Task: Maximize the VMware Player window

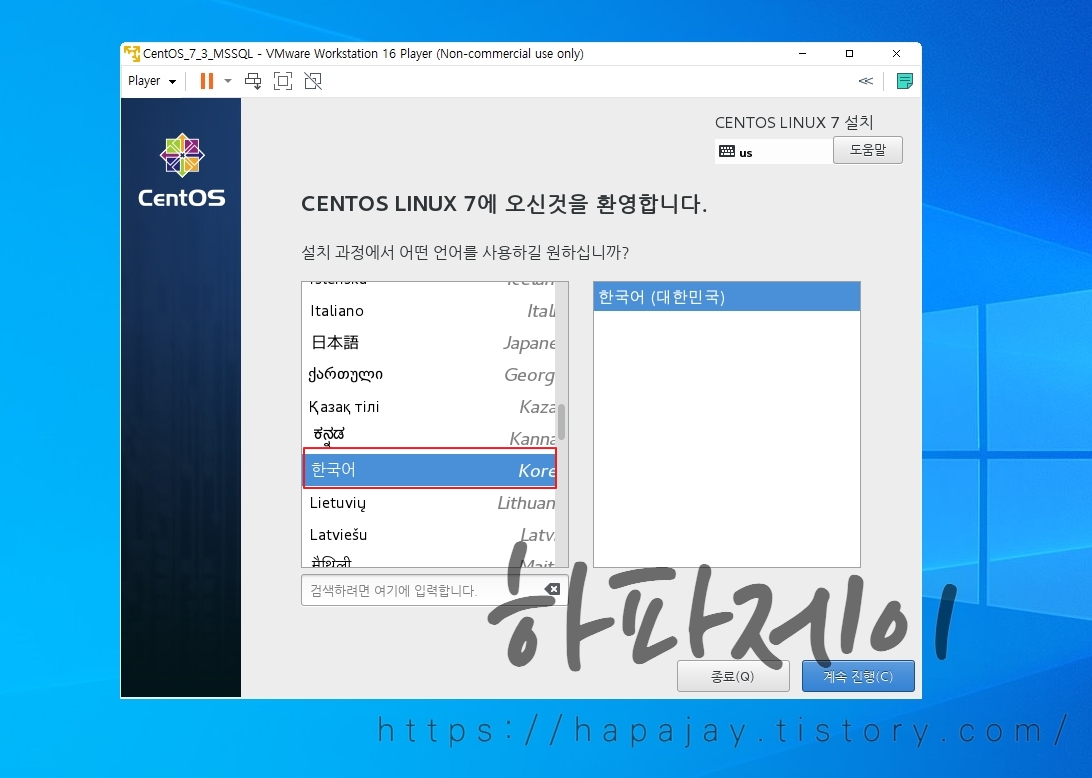Action: pyautogui.click(x=849, y=54)
